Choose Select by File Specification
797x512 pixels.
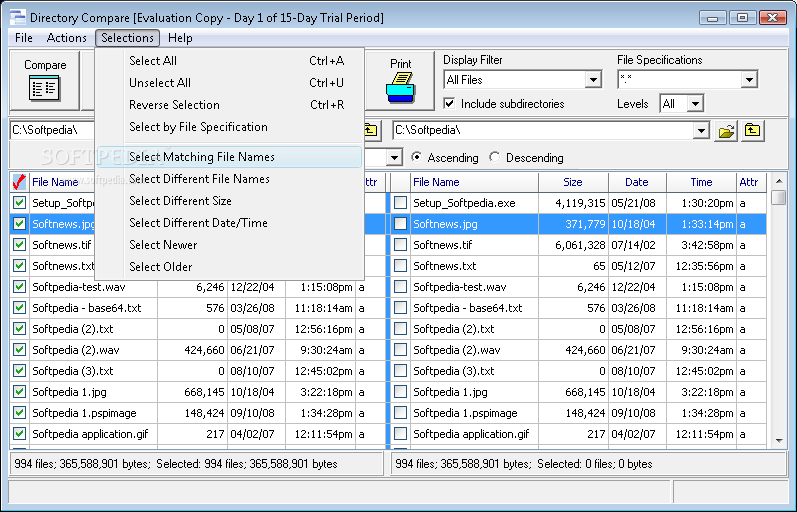[230, 127]
